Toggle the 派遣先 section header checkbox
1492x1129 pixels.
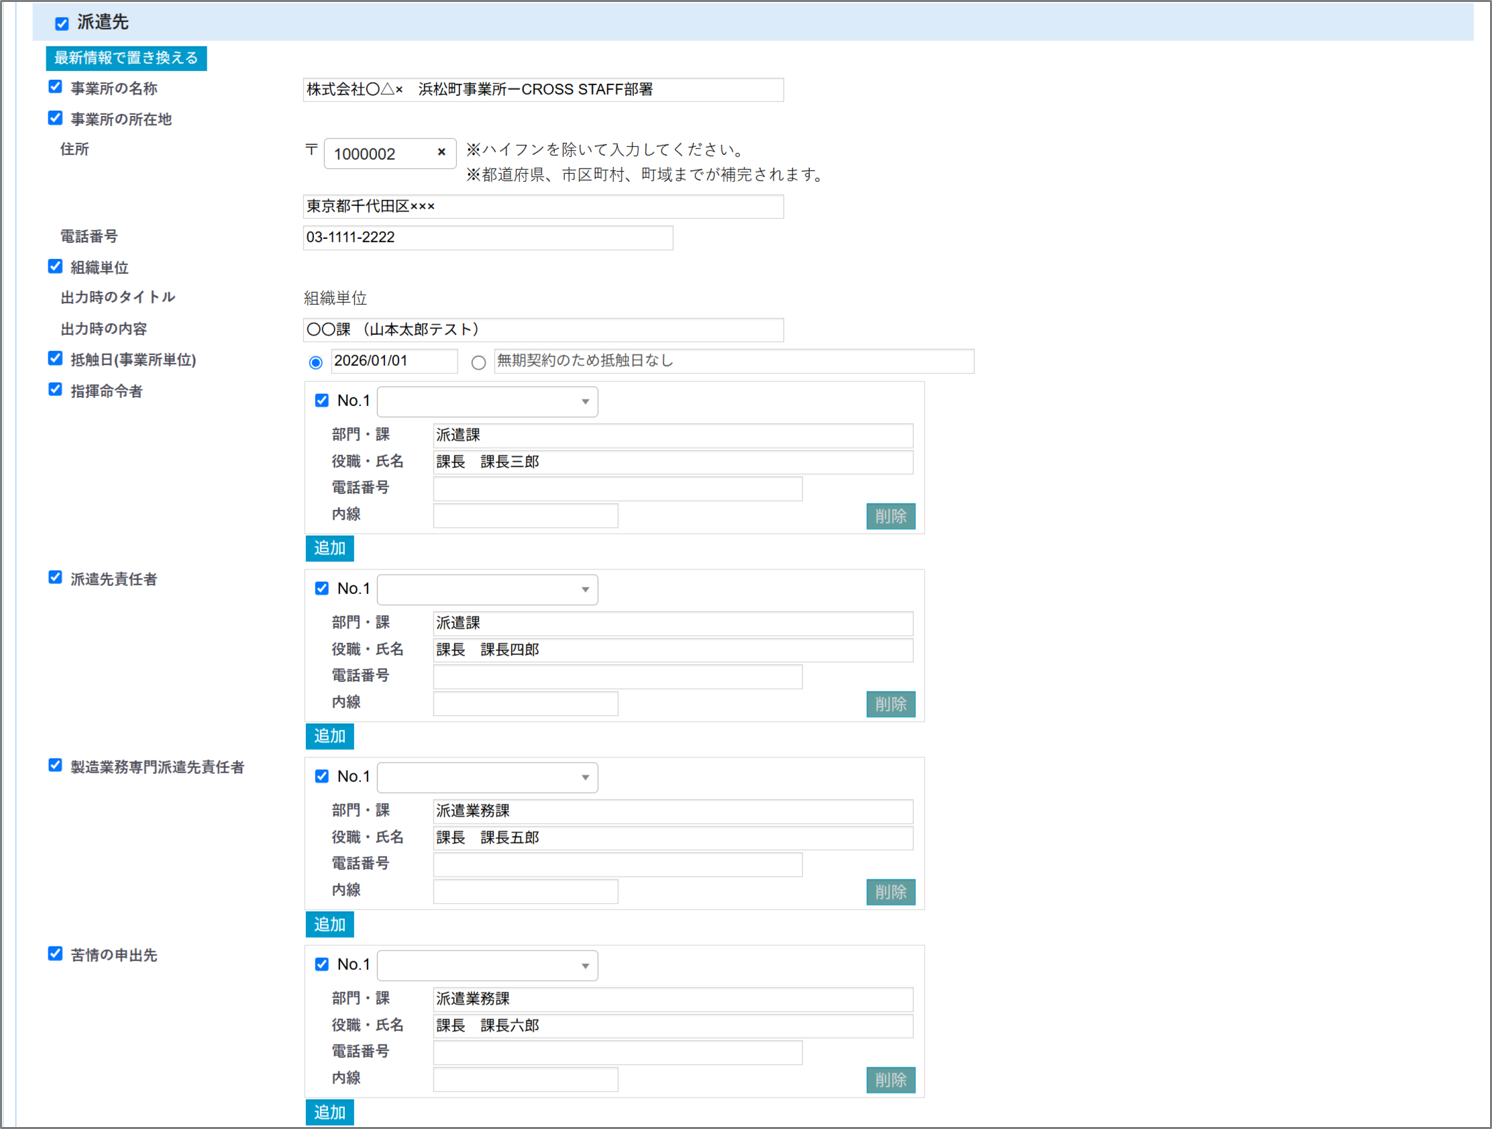[x=62, y=23]
